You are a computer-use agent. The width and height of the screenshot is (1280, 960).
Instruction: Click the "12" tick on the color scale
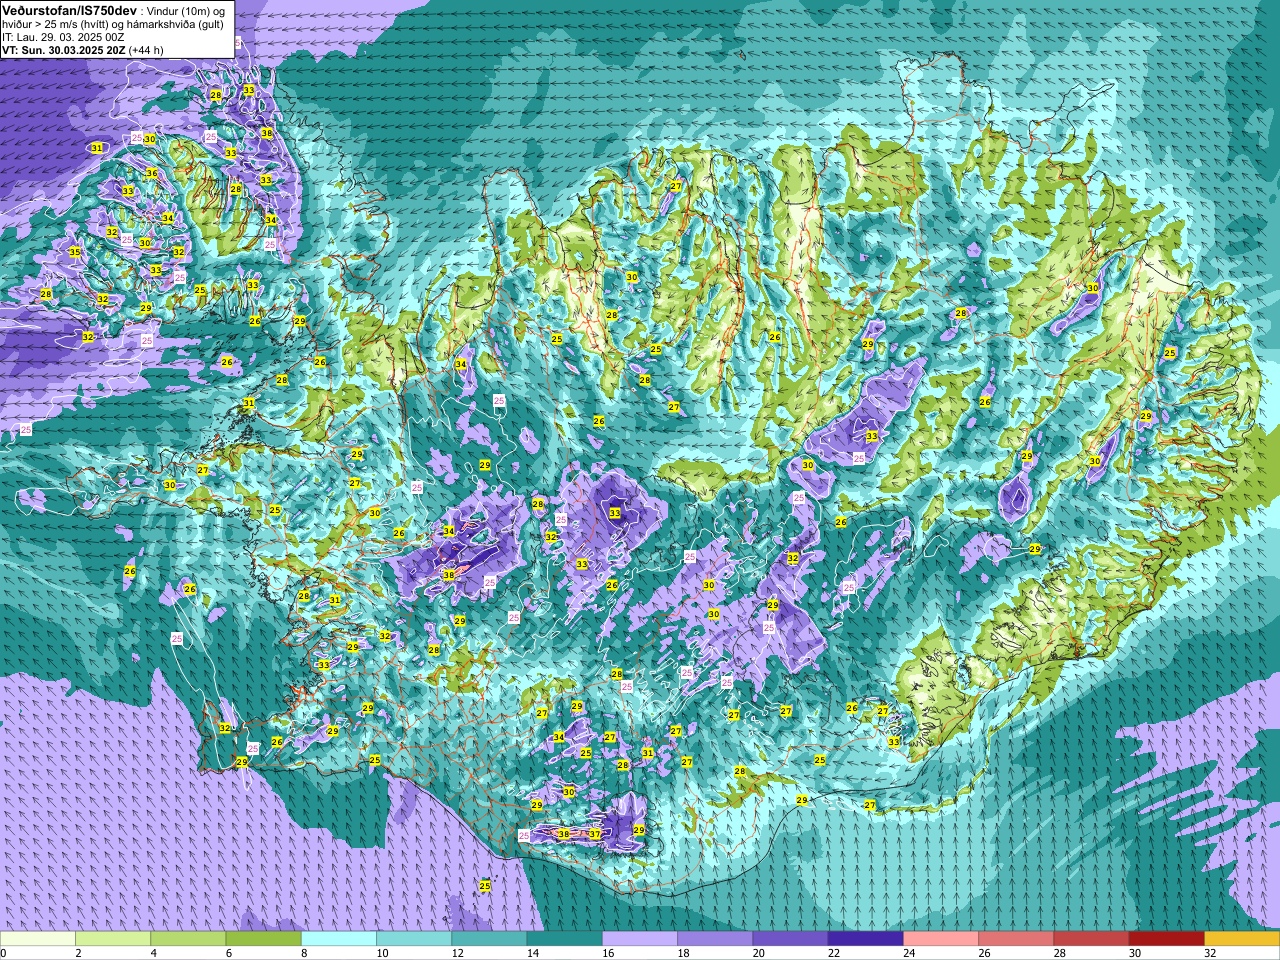[457, 953]
